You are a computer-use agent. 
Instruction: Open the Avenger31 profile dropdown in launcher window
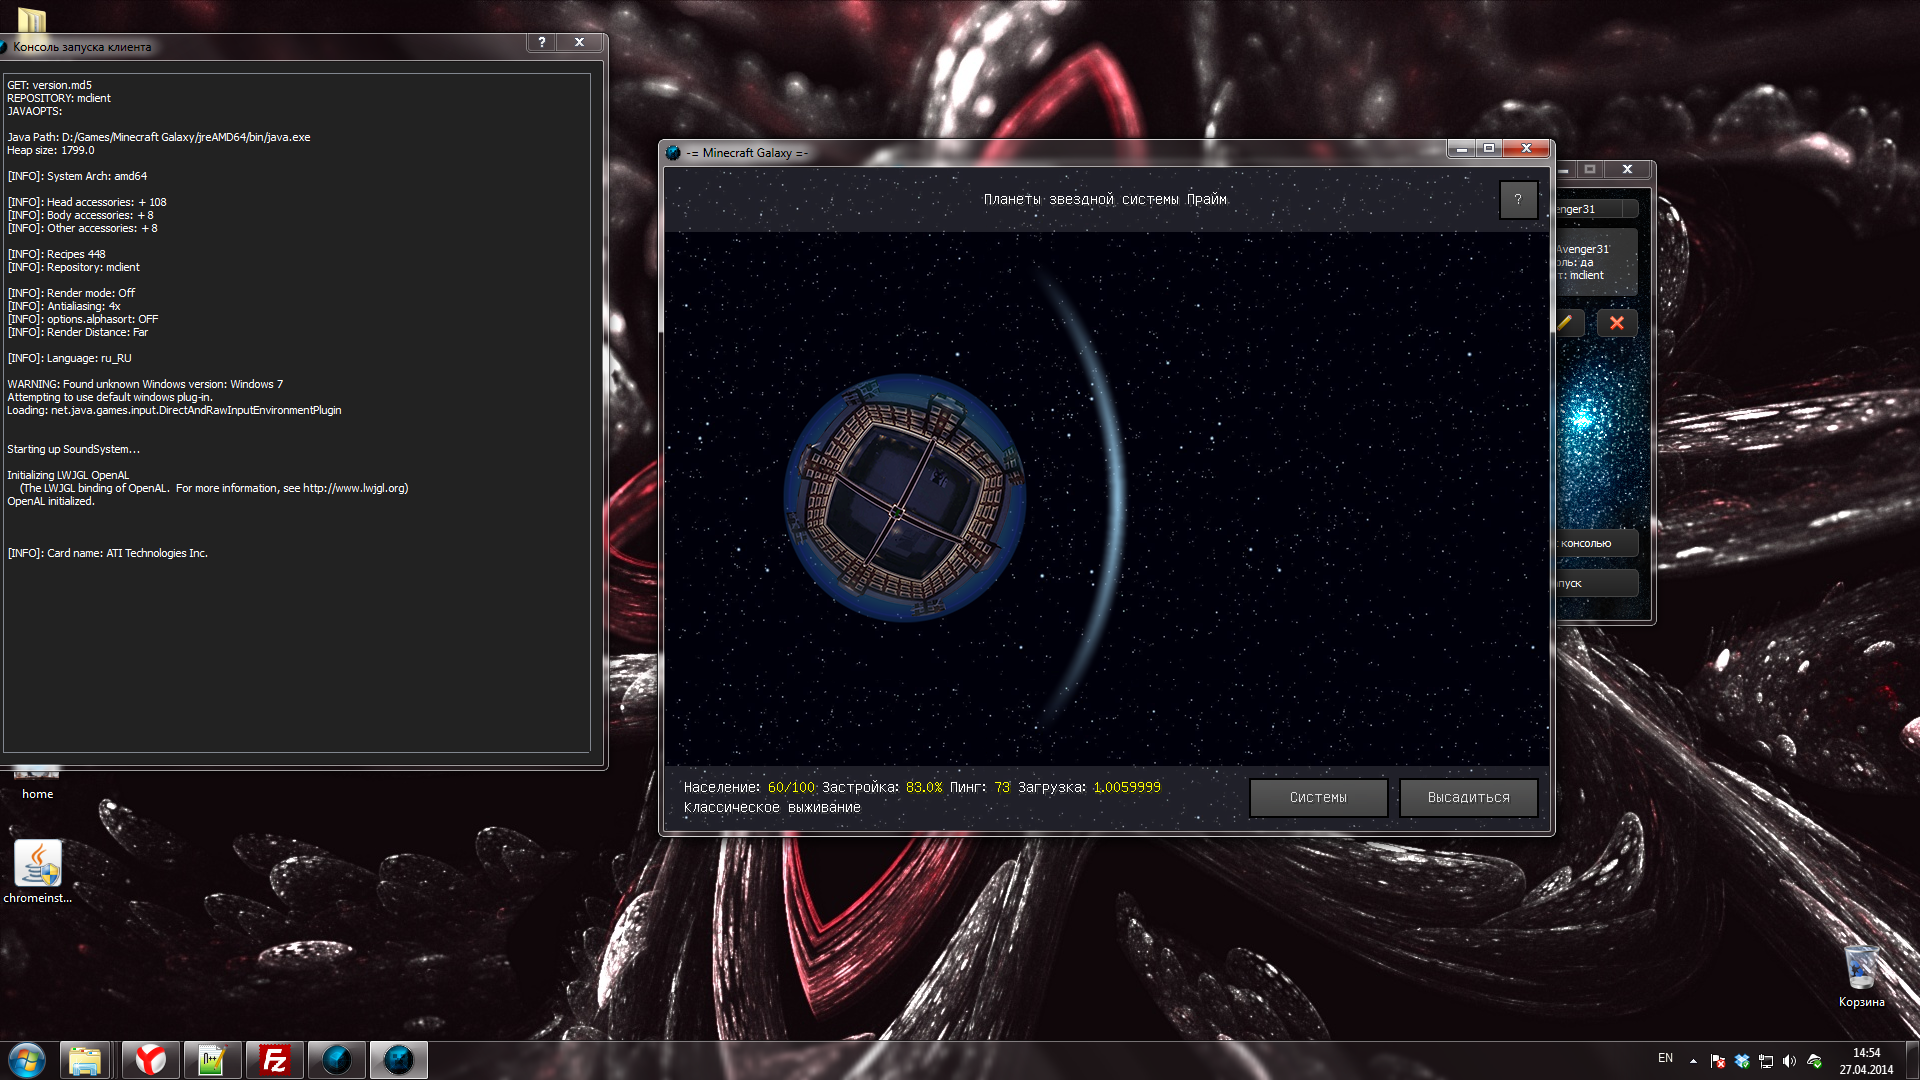pos(1596,209)
